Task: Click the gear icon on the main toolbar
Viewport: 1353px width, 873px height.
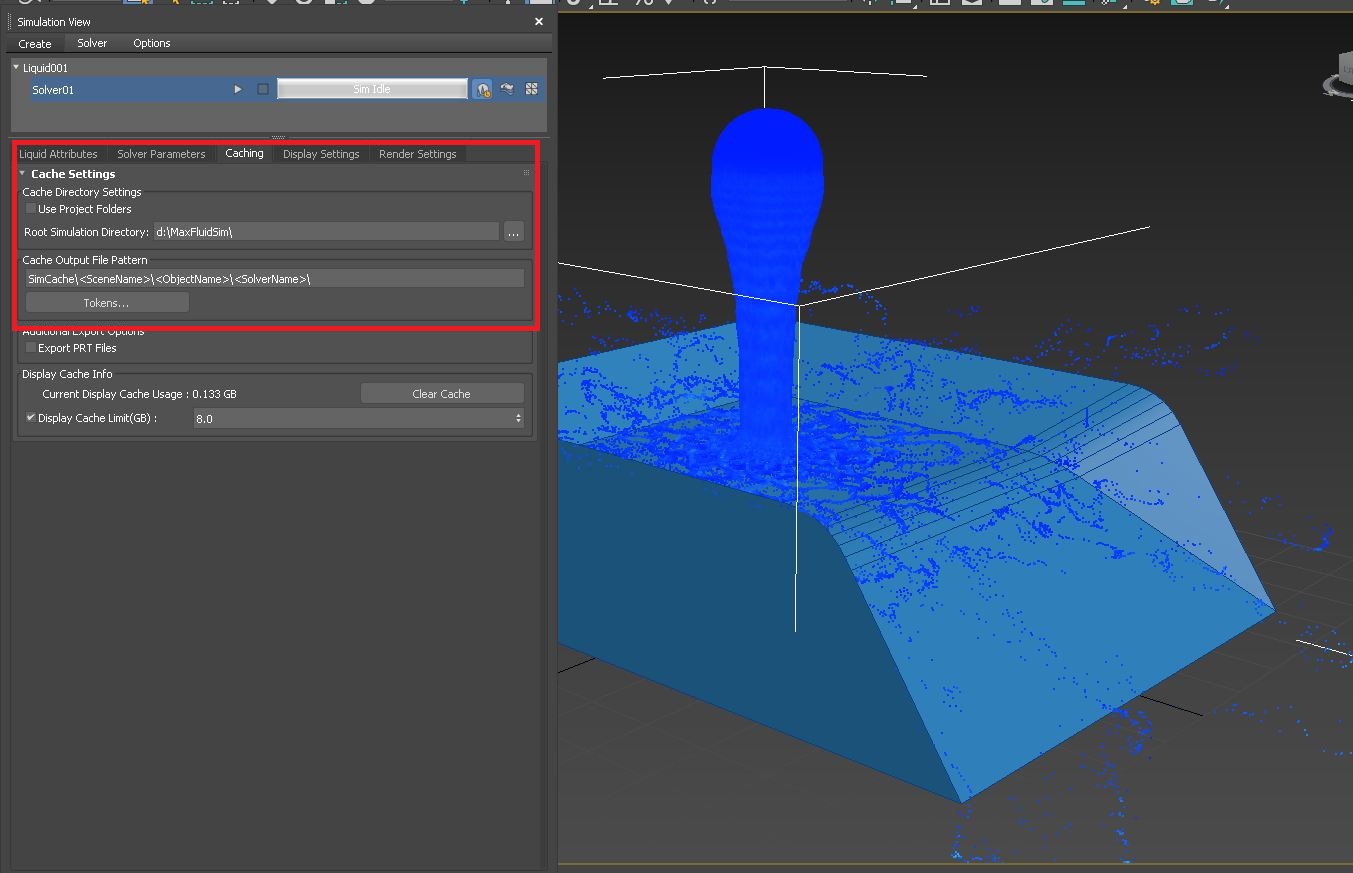Action: pyautogui.click(x=1152, y=4)
